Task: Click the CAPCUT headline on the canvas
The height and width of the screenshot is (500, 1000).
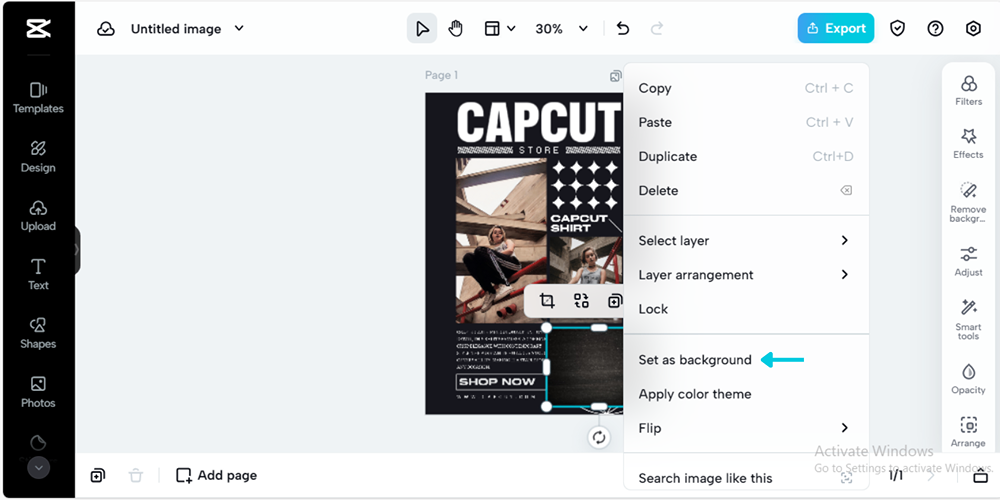Action: 540,121
